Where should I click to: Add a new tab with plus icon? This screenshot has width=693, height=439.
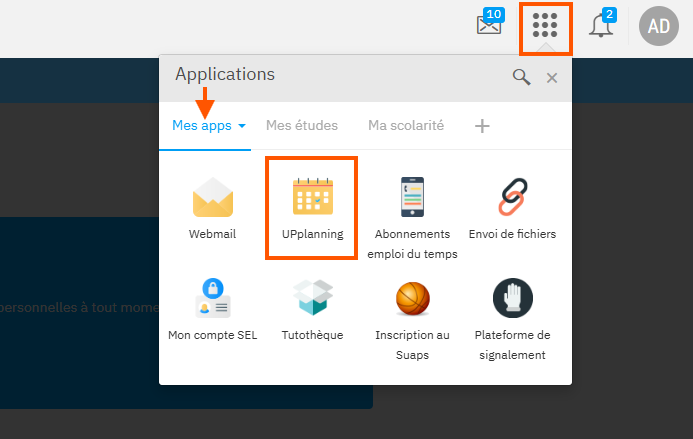(482, 126)
